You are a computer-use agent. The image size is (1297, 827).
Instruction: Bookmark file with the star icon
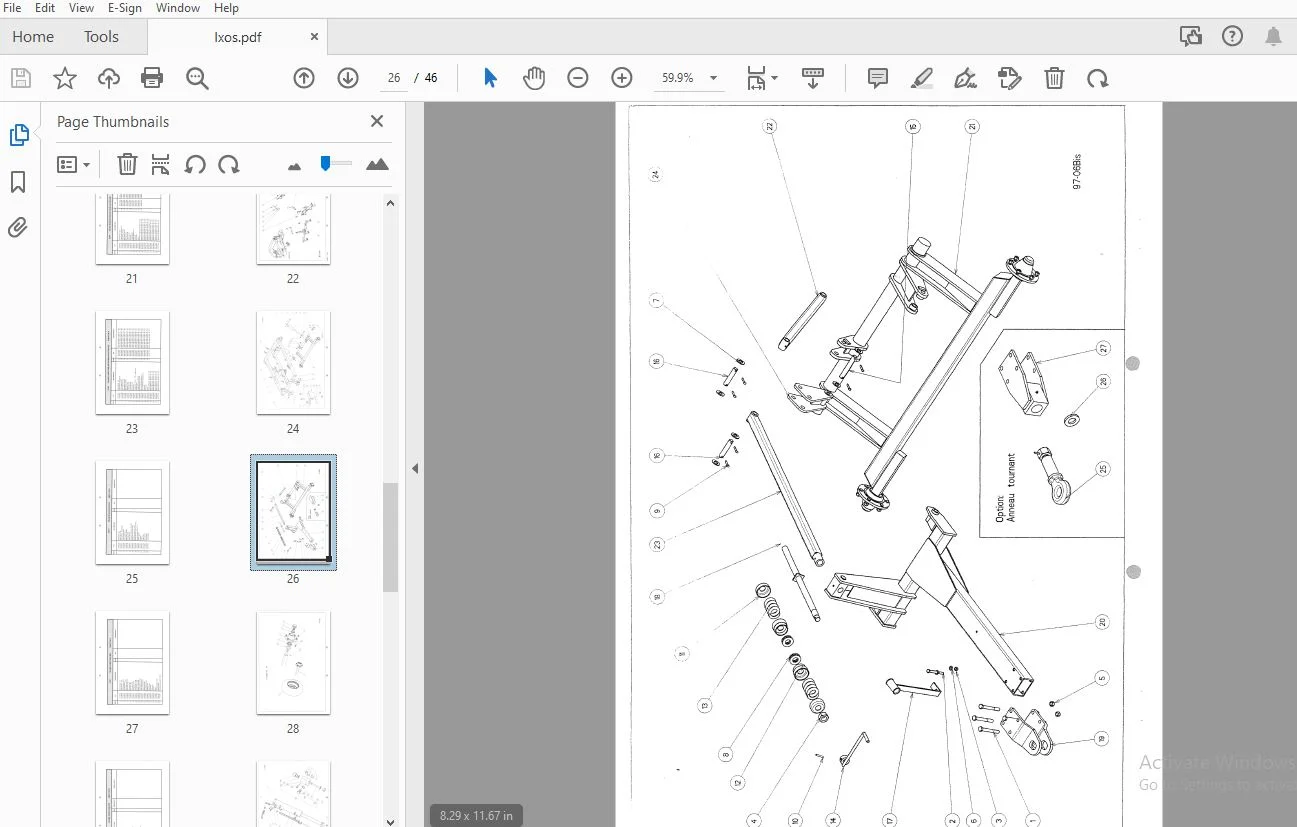[x=65, y=78]
